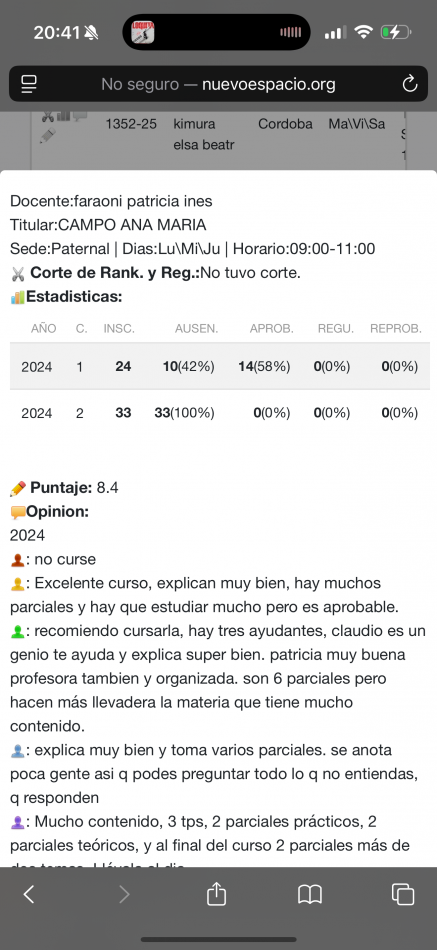Reload page with the refresh icon
Image resolution: width=437 pixels, height=950 pixels.
410,84
